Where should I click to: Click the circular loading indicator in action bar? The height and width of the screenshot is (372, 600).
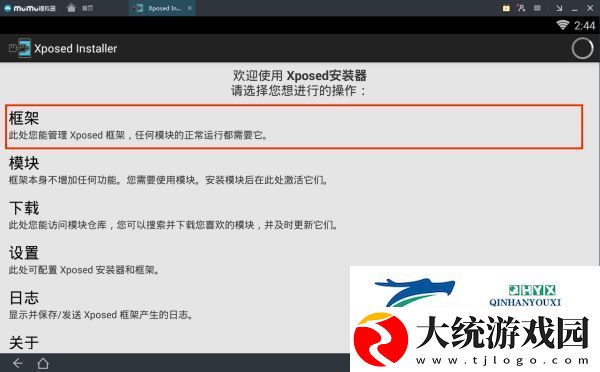click(x=582, y=49)
